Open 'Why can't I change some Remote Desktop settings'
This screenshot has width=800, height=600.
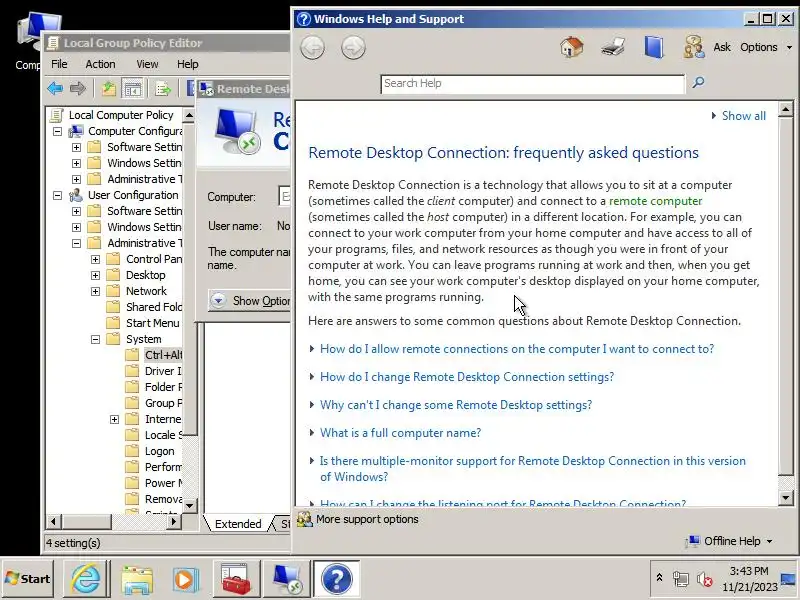[456, 405]
